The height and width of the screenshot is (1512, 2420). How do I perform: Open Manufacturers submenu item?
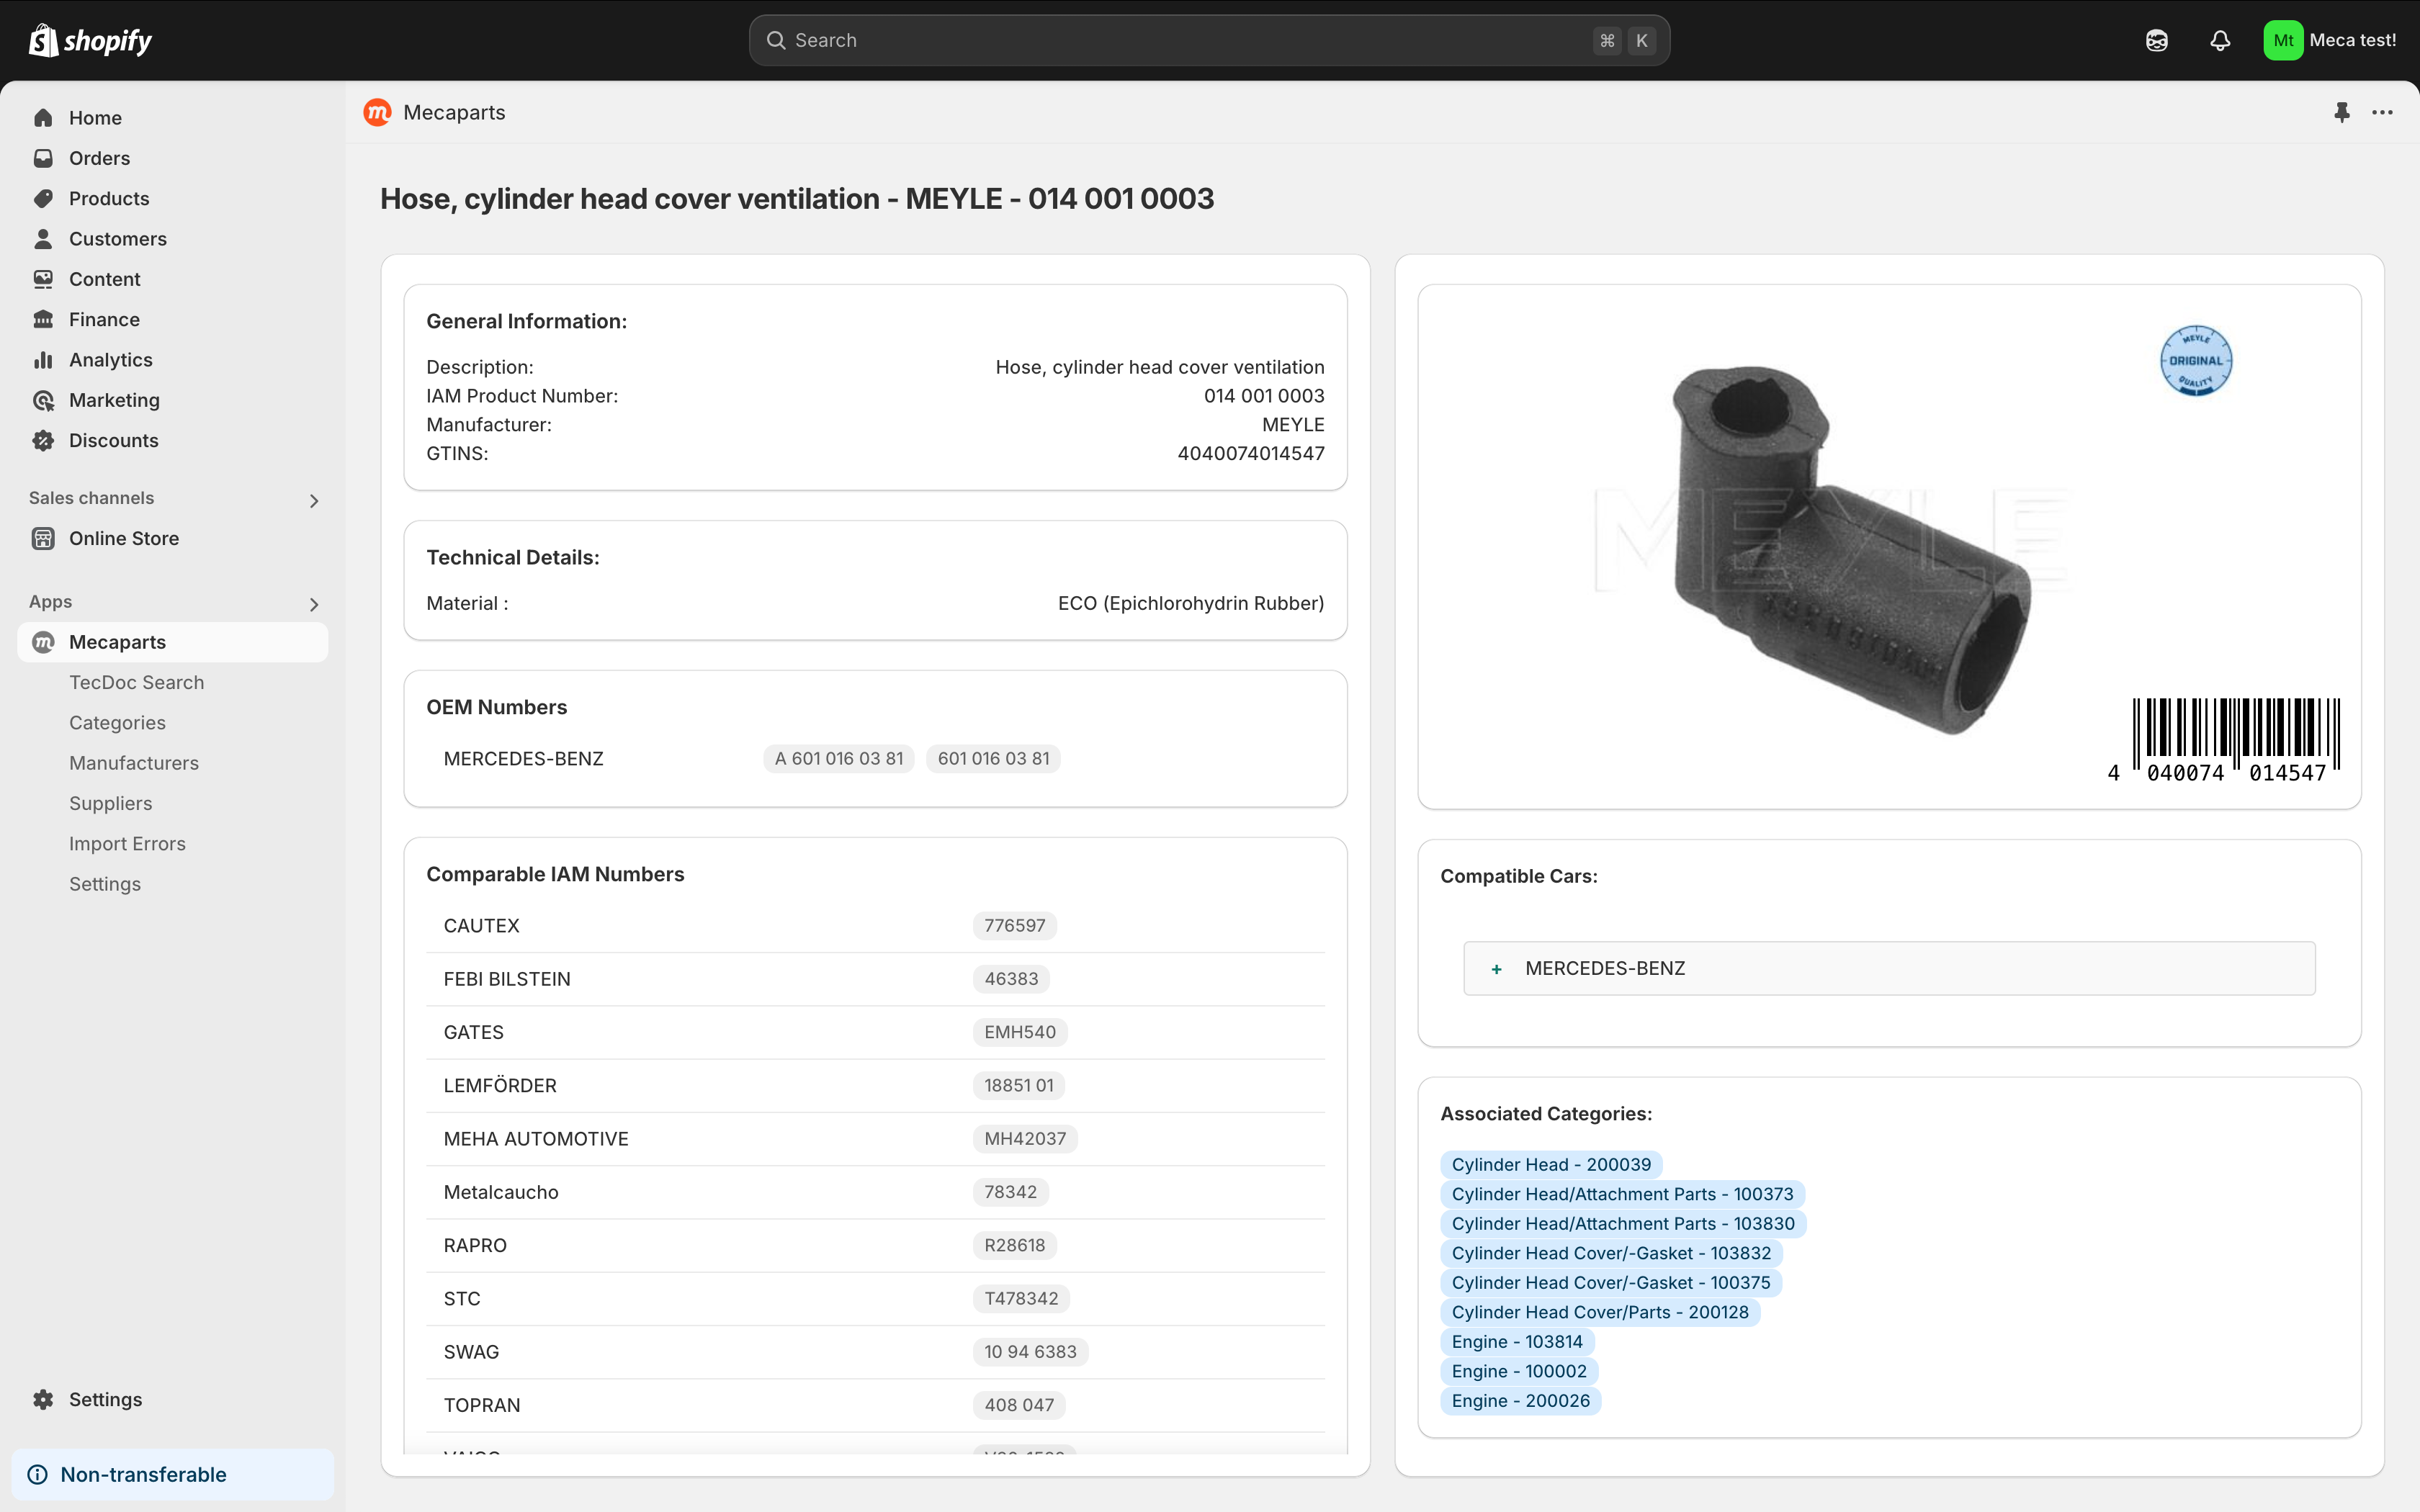point(134,763)
